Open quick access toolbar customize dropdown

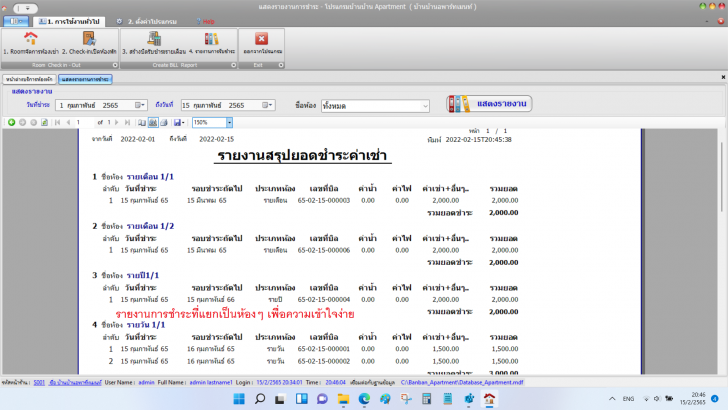point(27,8)
